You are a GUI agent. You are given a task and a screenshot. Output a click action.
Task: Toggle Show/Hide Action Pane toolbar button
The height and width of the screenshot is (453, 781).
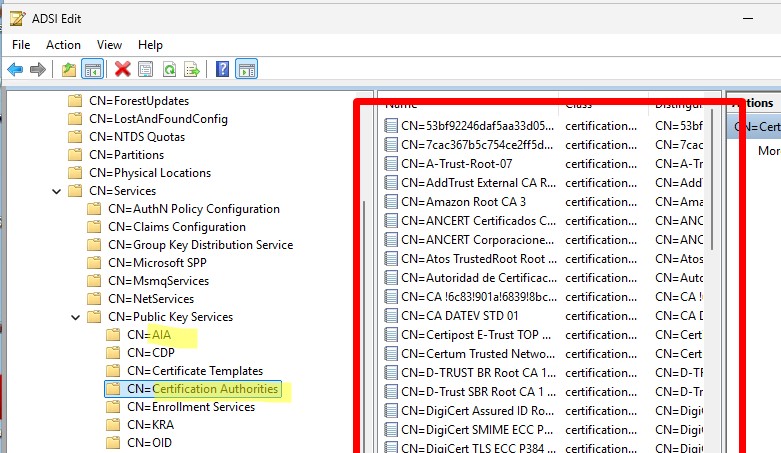click(246, 69)
